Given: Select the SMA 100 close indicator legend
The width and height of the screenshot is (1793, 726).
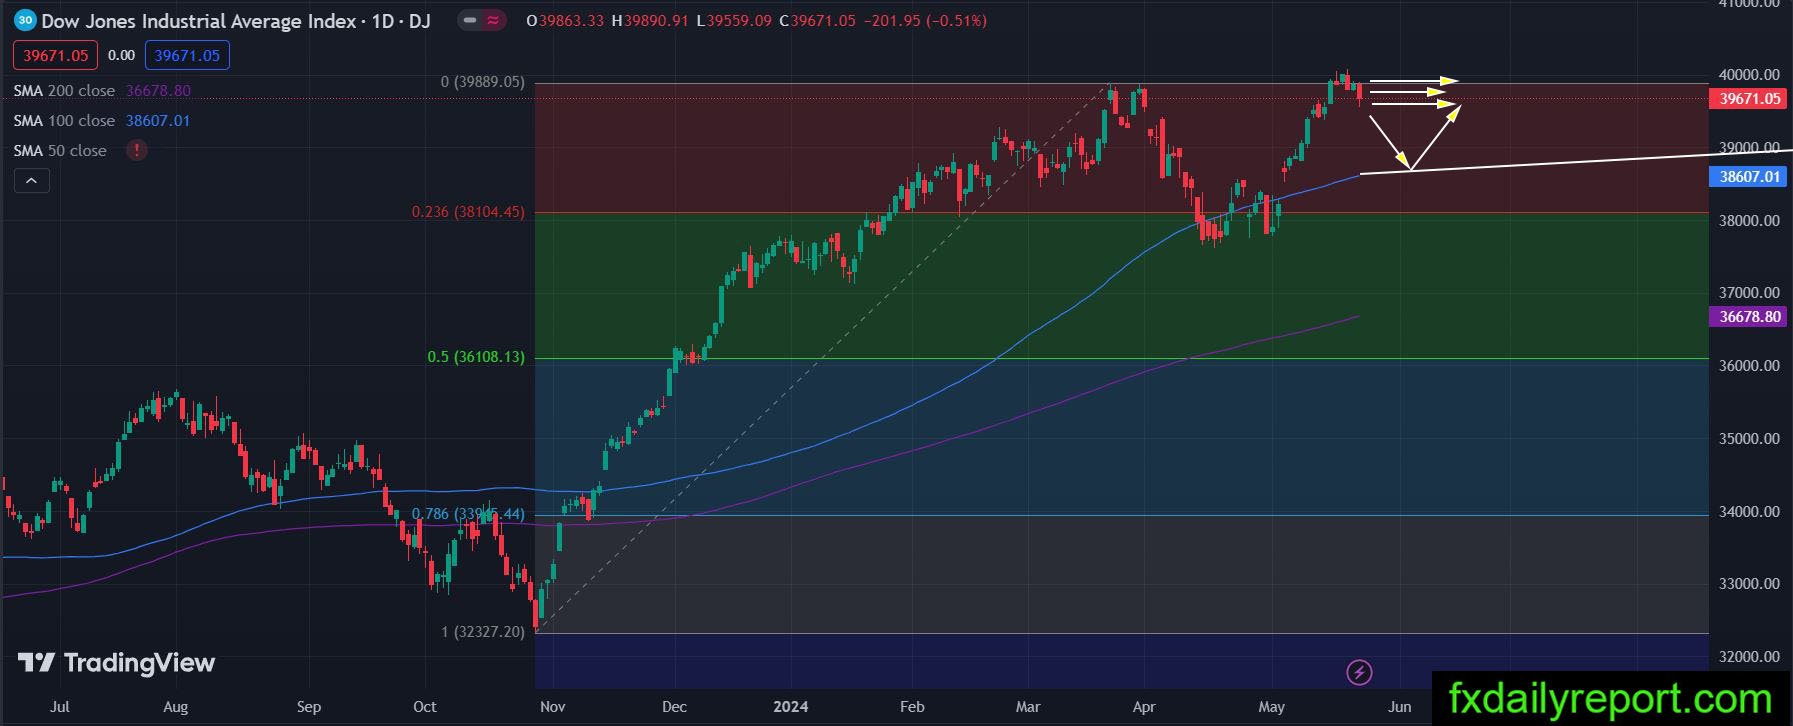Looking at the screenshot, I should [x=102, y=120].
